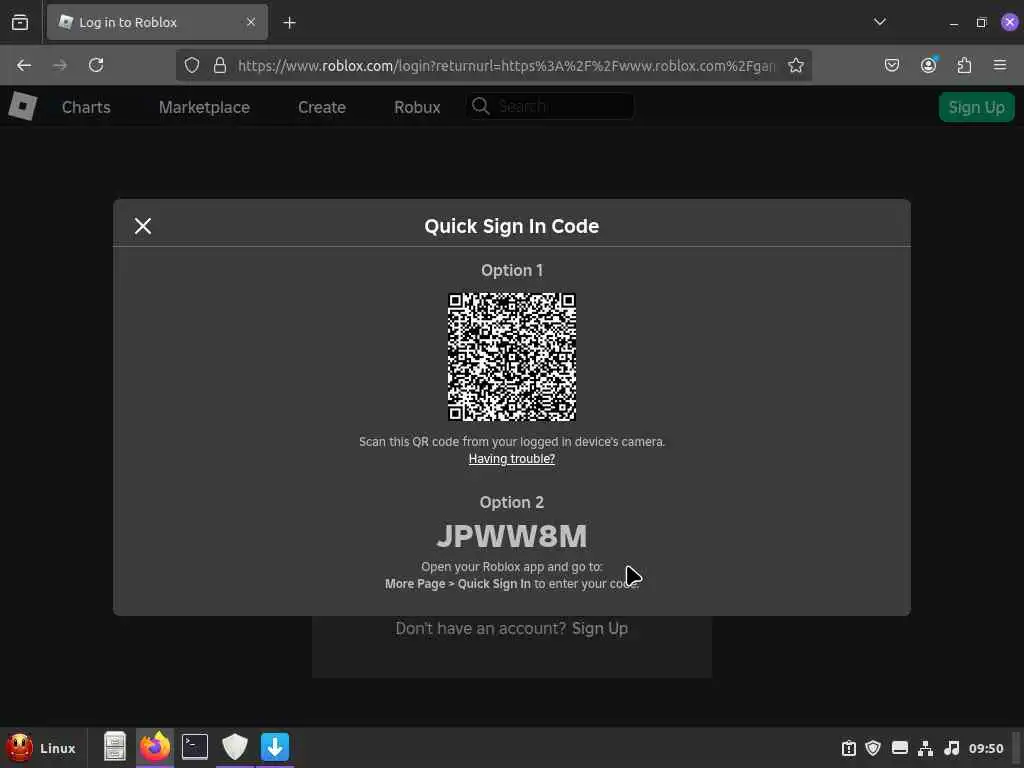Image resolution: width=1024 pixels, height=768 pixels.
Task: Click the 09:50 clock
Action: 986,748
